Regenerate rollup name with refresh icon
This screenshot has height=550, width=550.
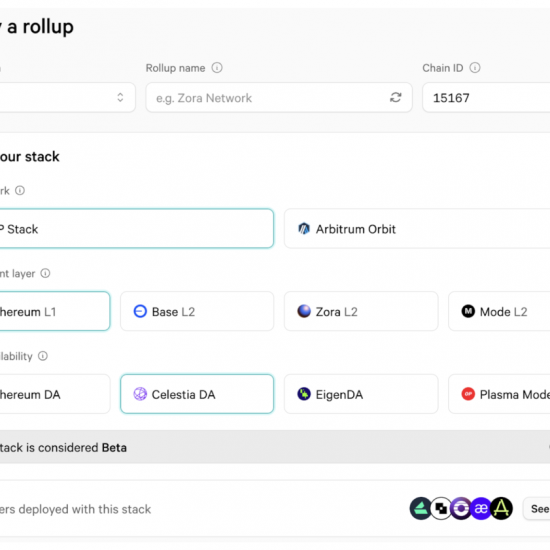coord(395,98)
